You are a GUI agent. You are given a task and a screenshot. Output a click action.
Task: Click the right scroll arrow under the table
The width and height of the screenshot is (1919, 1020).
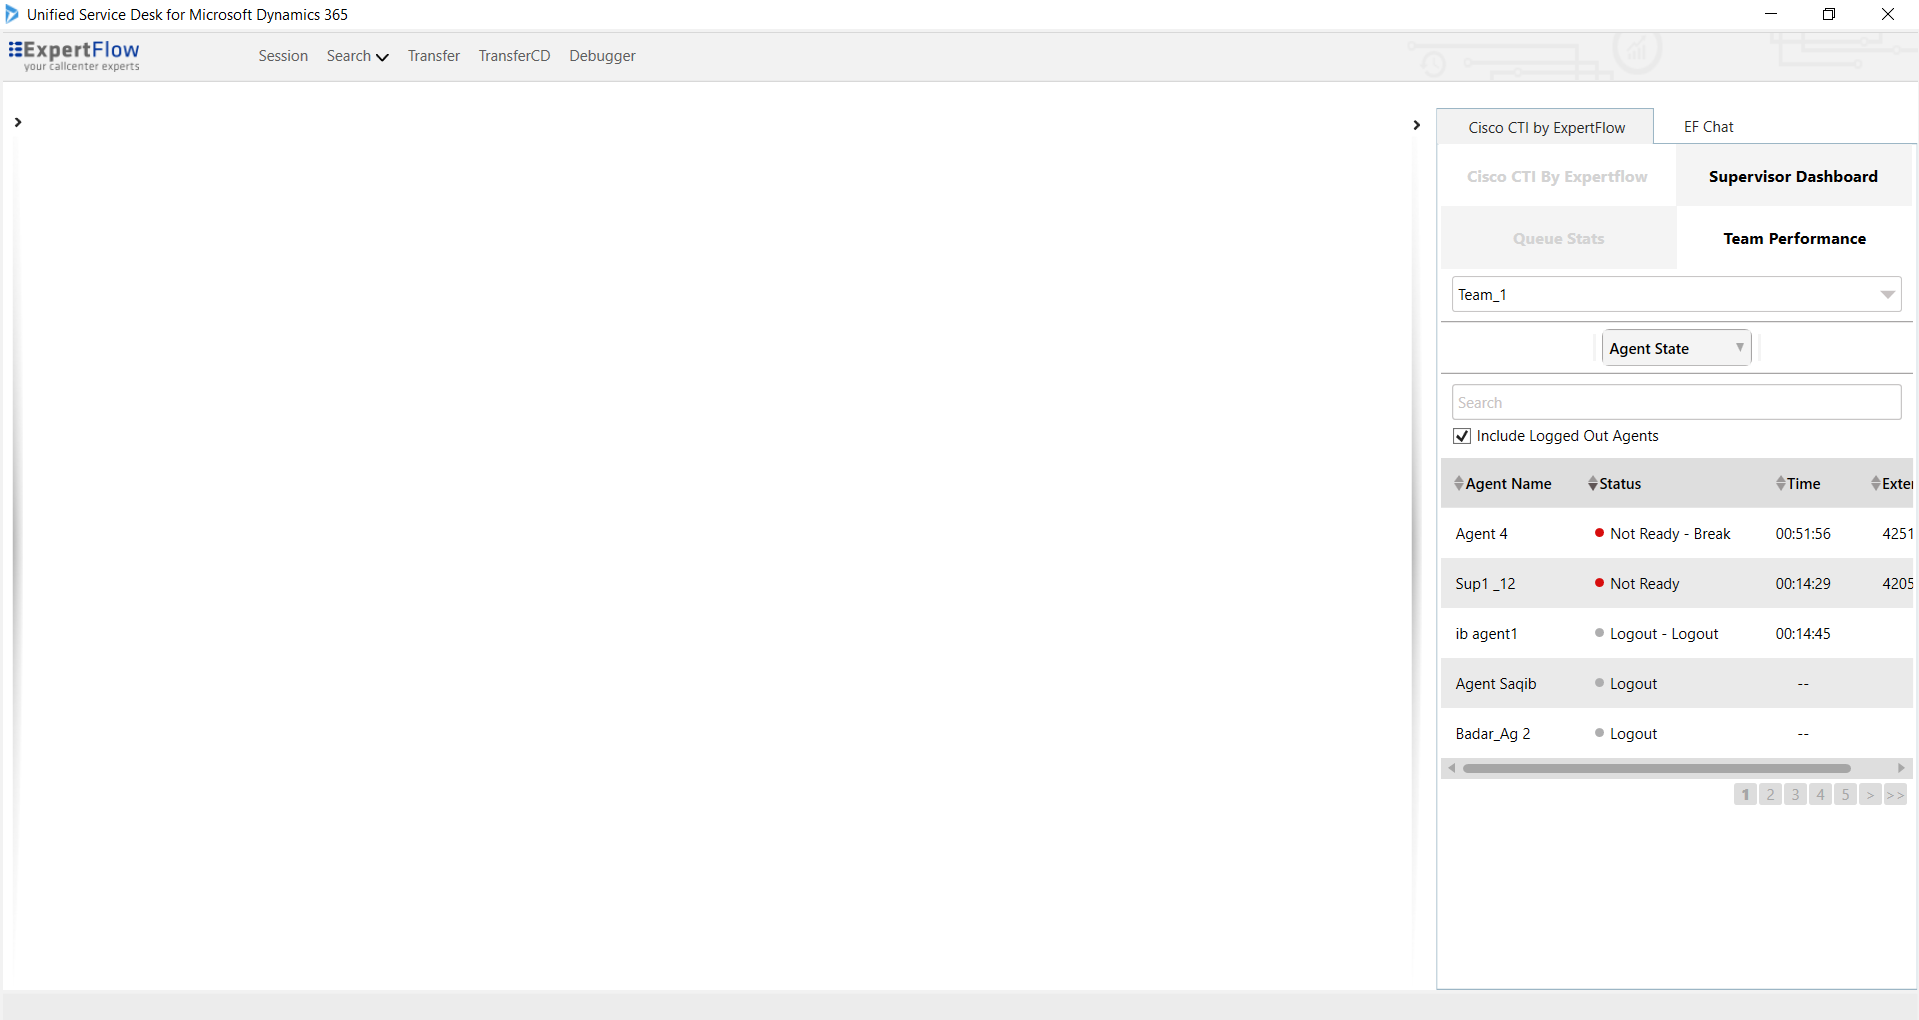(x=1902, y=768)
